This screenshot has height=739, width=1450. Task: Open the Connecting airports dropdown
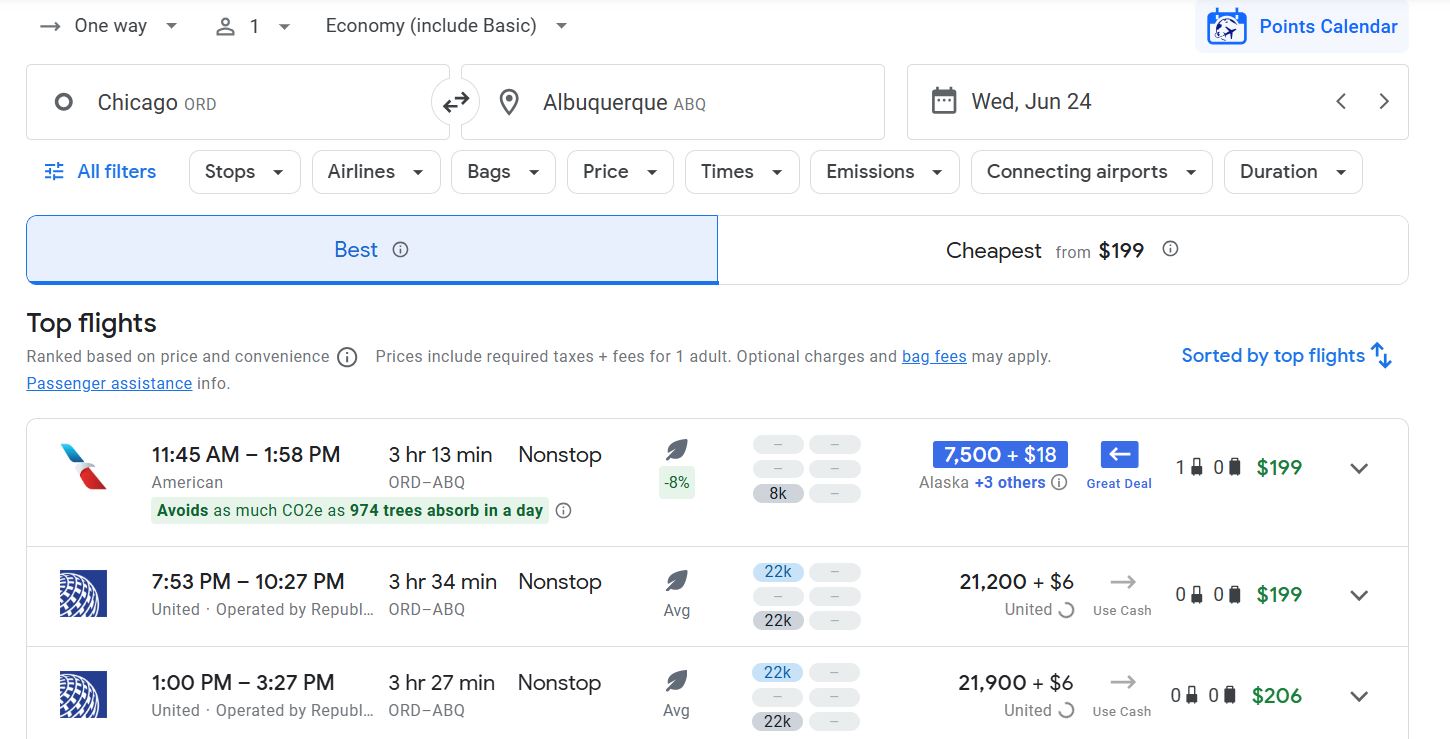click(1092, 172)
